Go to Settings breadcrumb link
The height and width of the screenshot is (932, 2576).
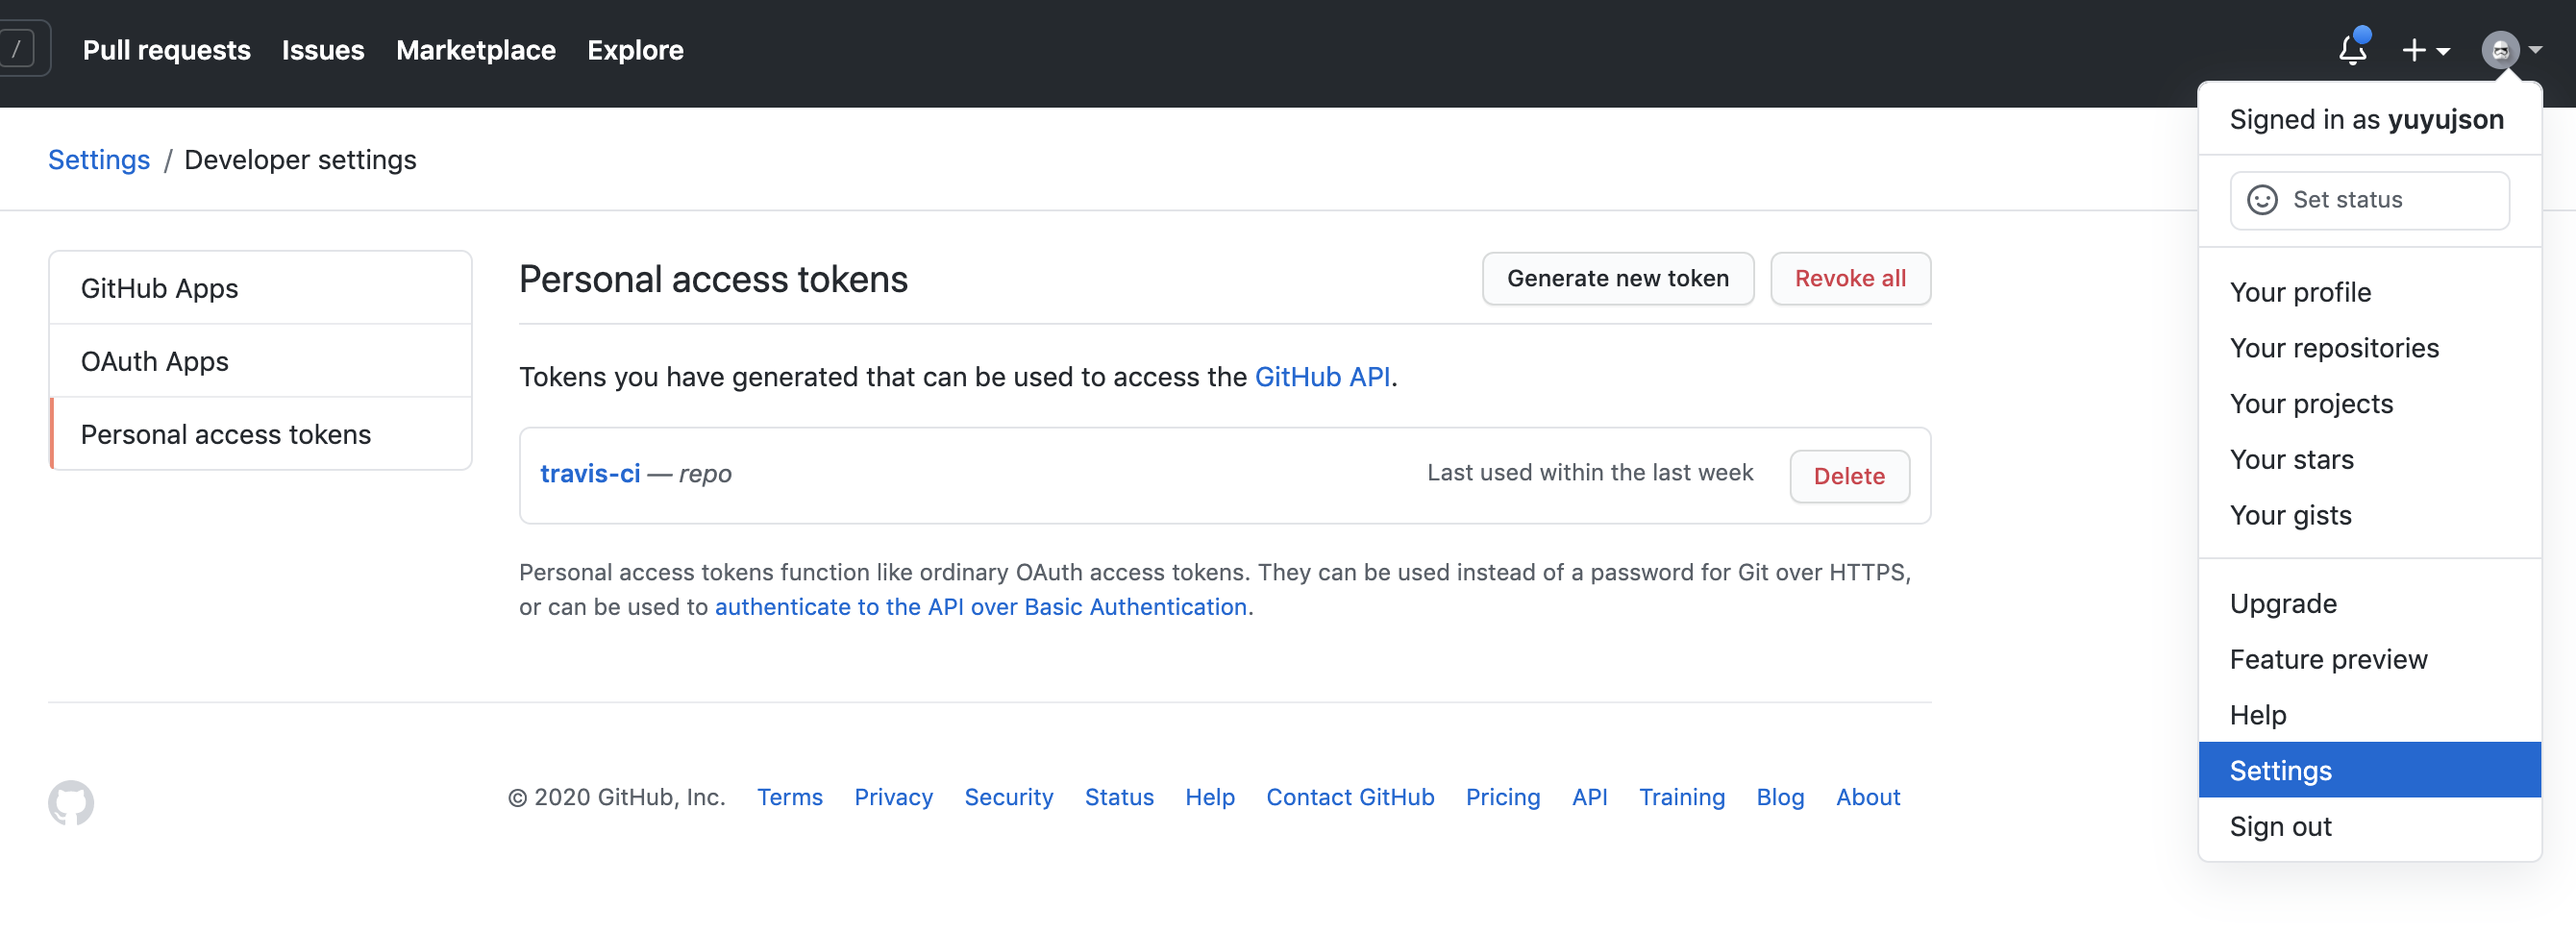[x=99, y=160]
